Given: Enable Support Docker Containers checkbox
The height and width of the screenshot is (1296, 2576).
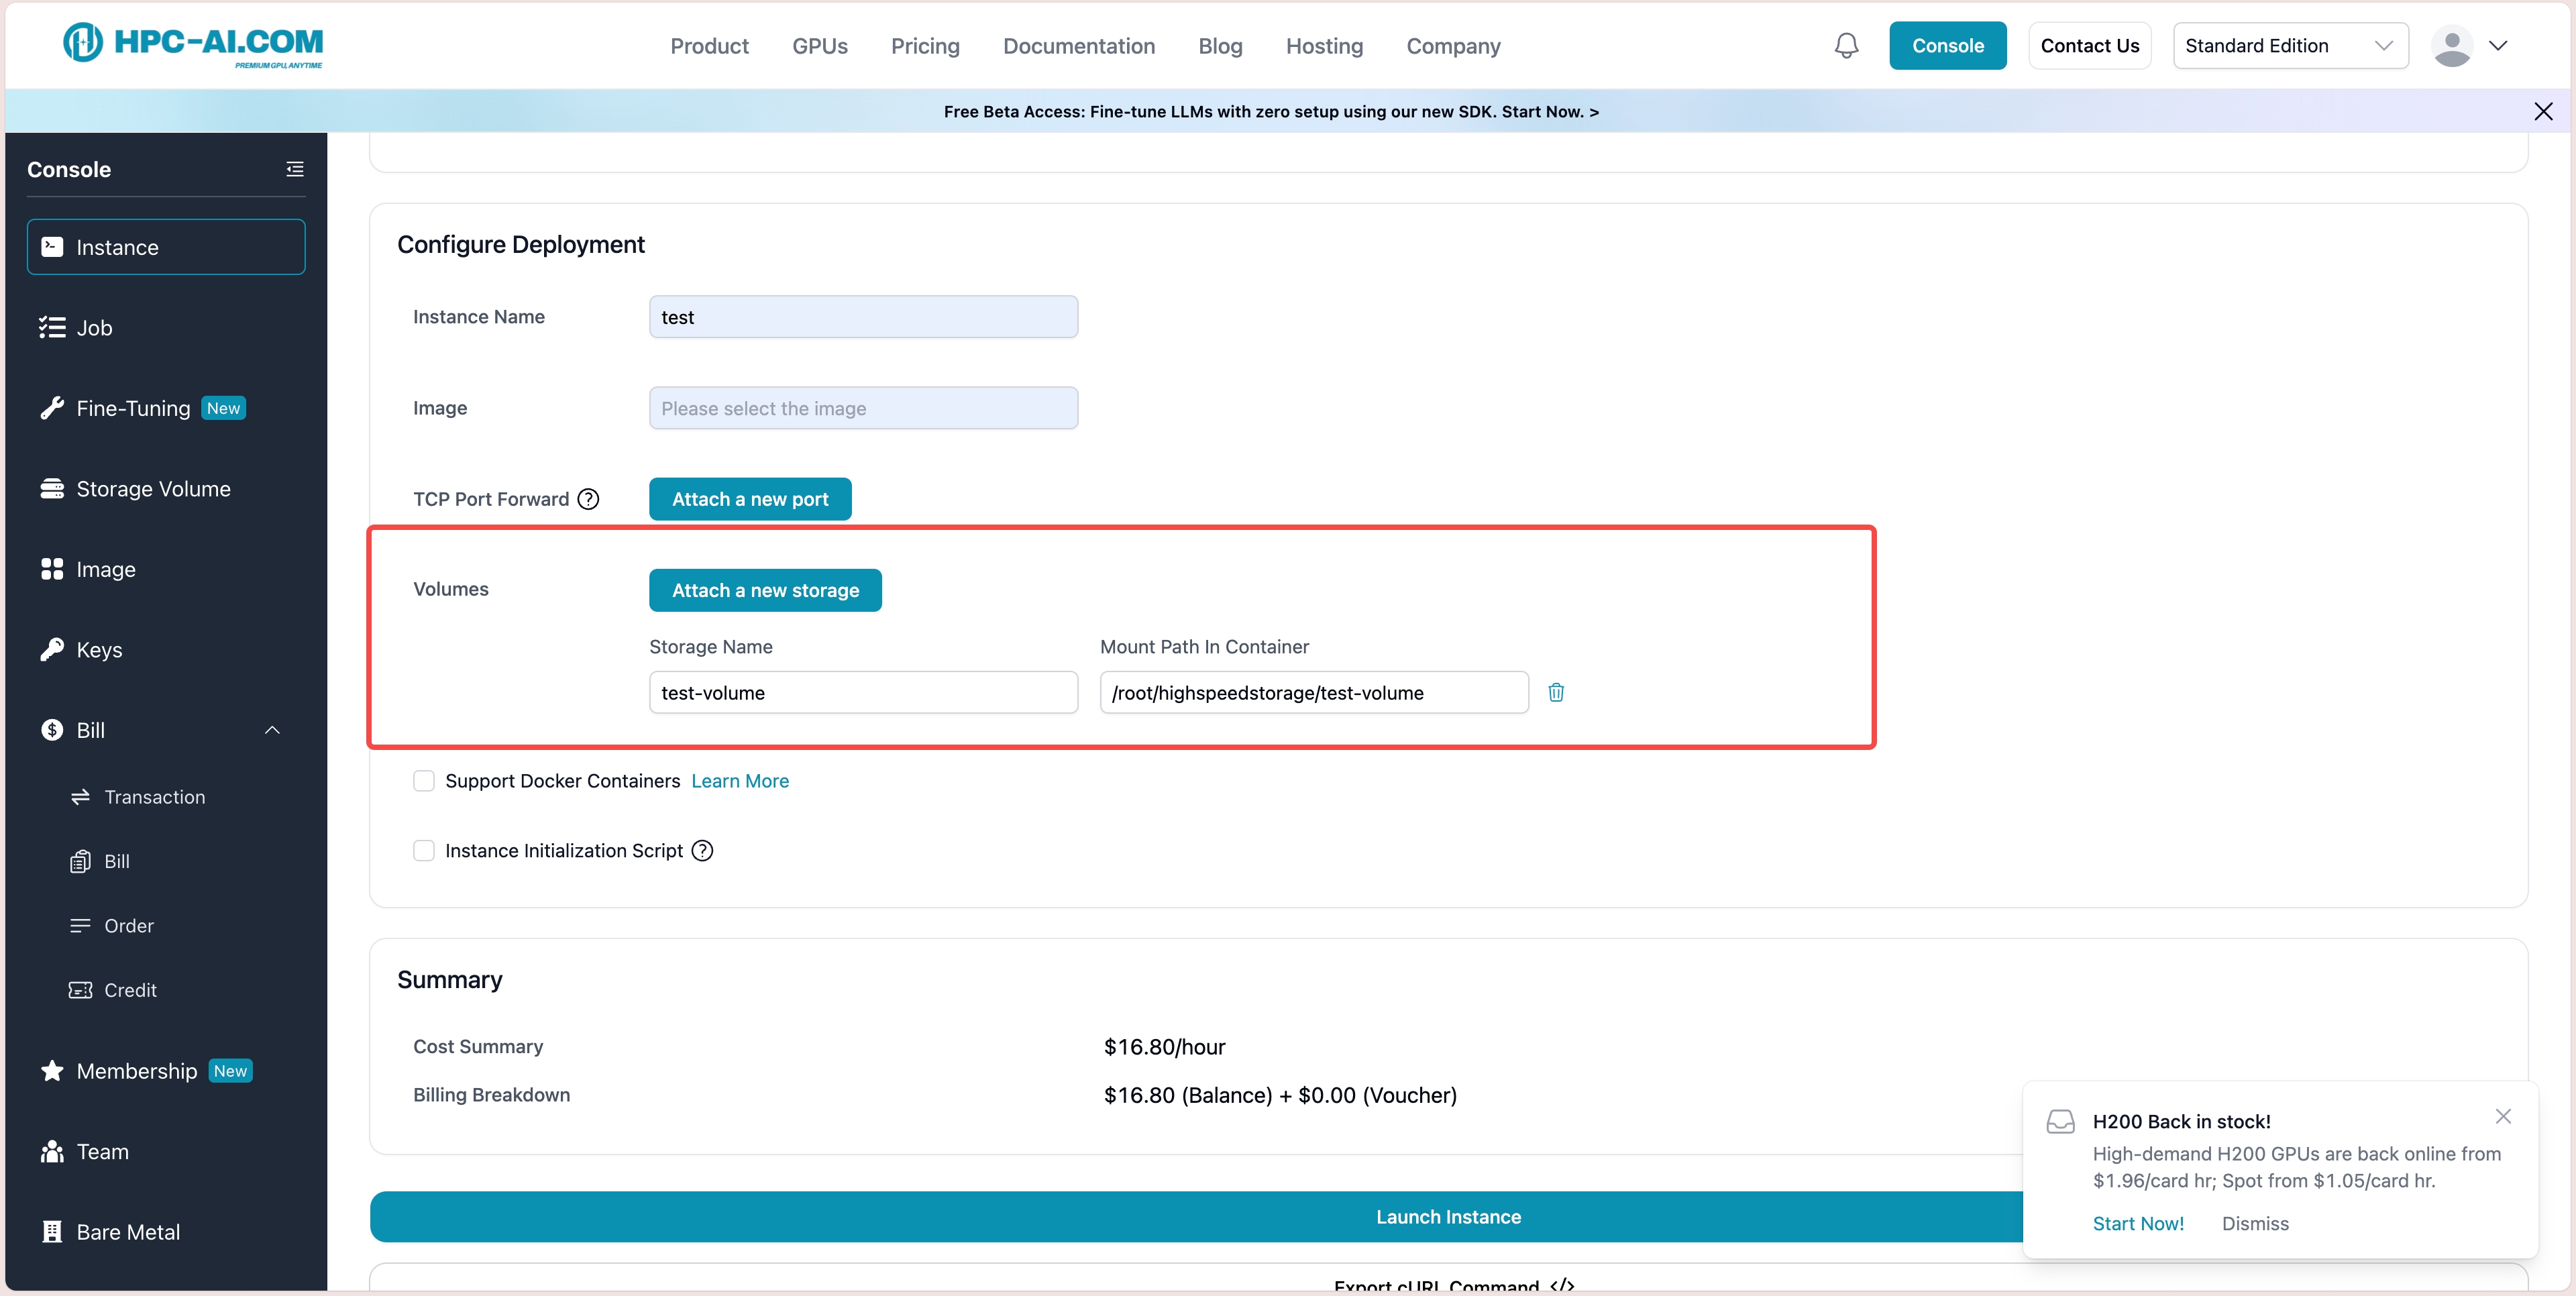Looking at the screenshot, I should click(x=424, y=781).
